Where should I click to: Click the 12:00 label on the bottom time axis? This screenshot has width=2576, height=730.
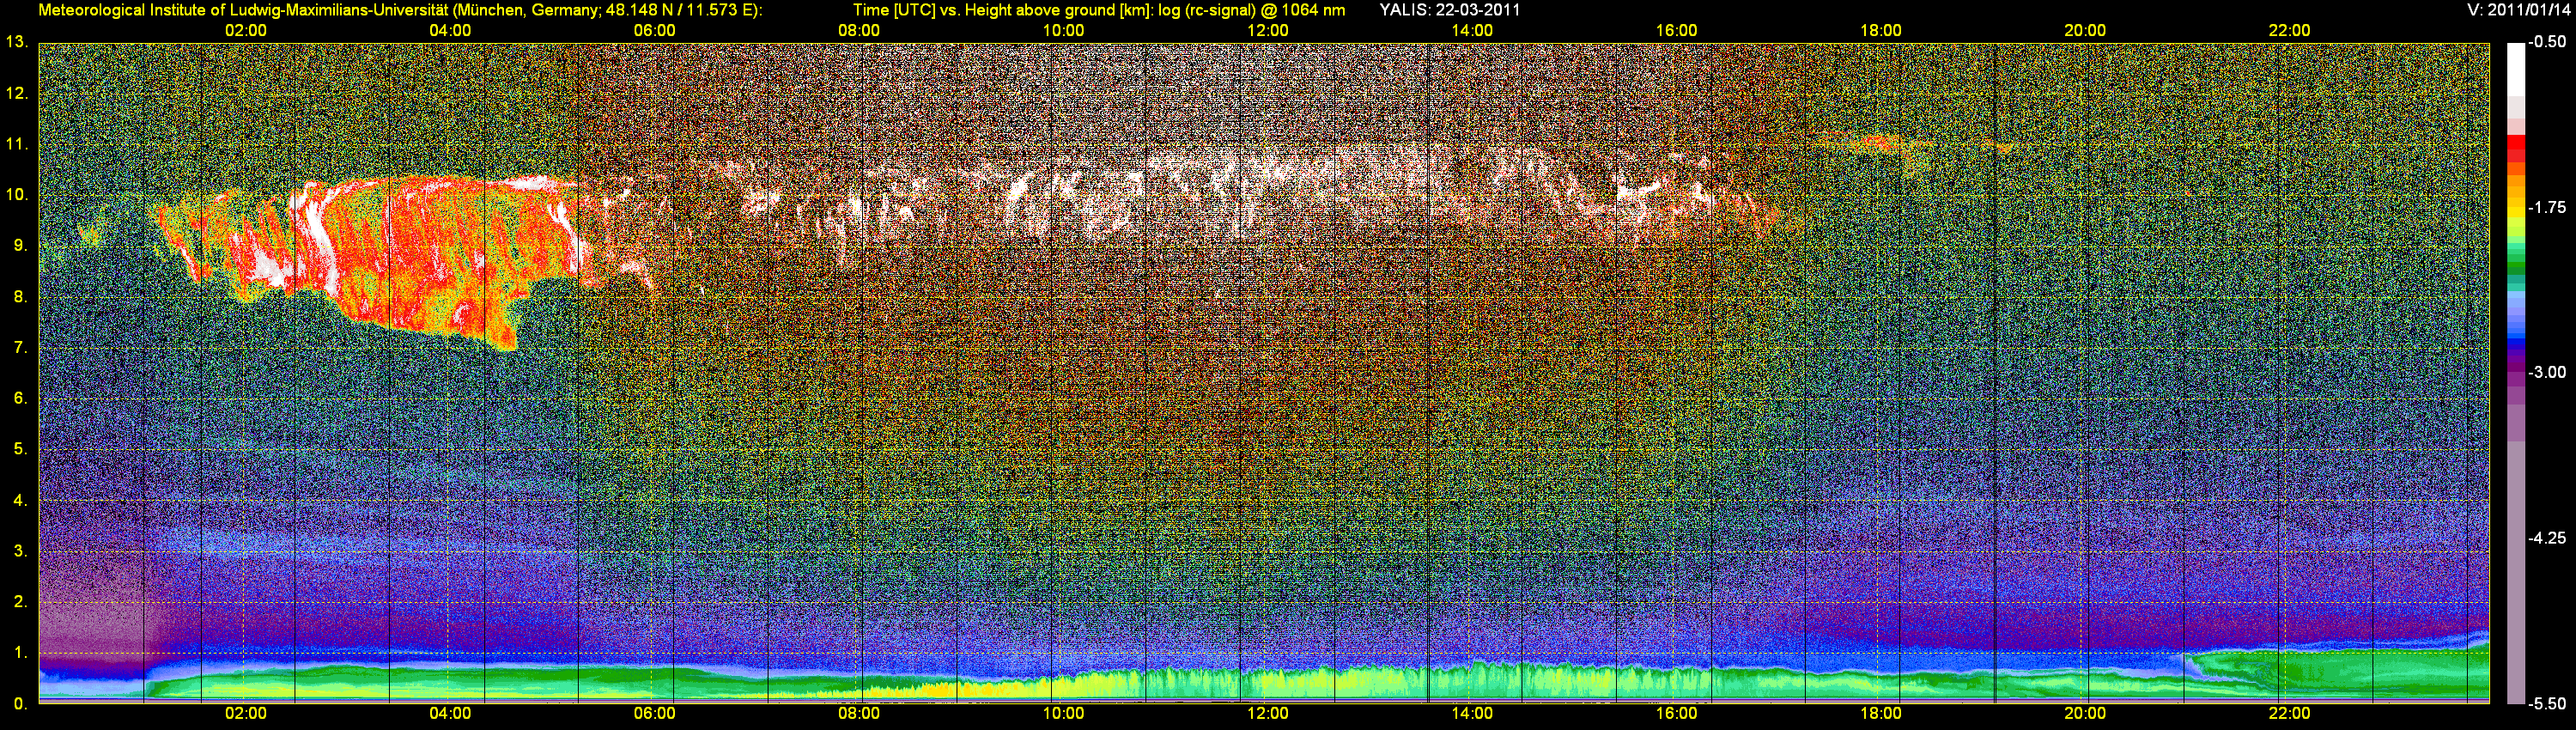point(1267,713)
